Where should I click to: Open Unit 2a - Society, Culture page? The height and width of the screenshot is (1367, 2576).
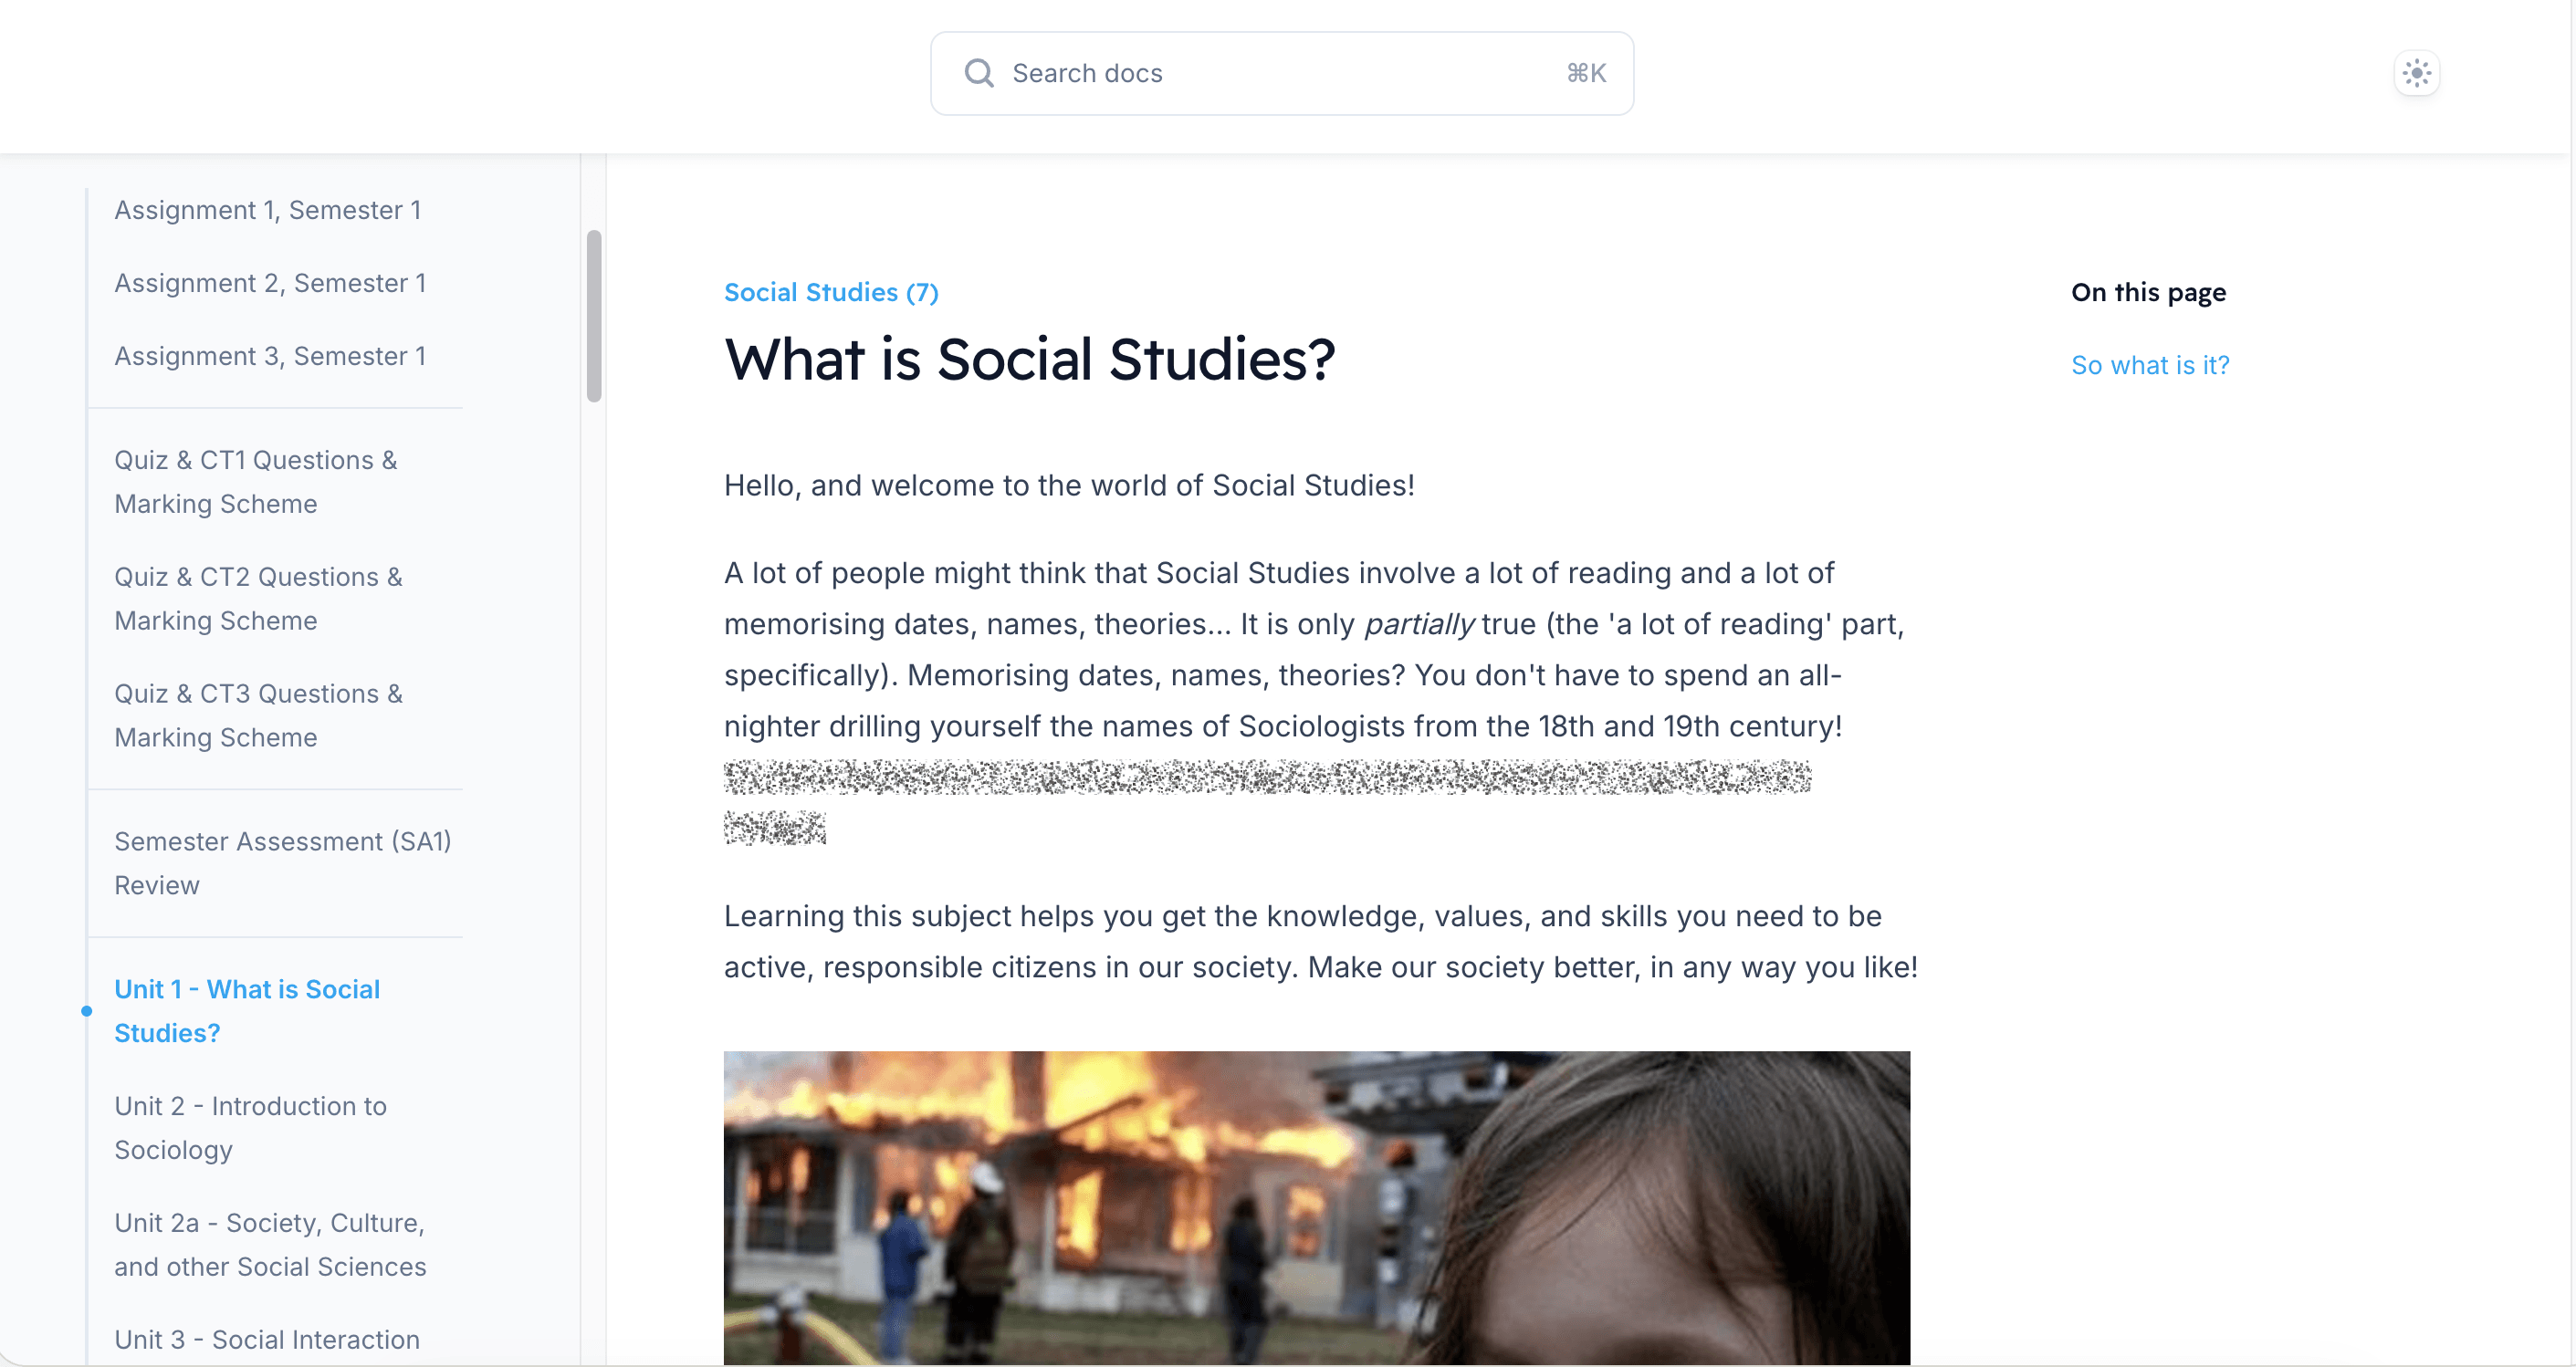click(270, 1244)
